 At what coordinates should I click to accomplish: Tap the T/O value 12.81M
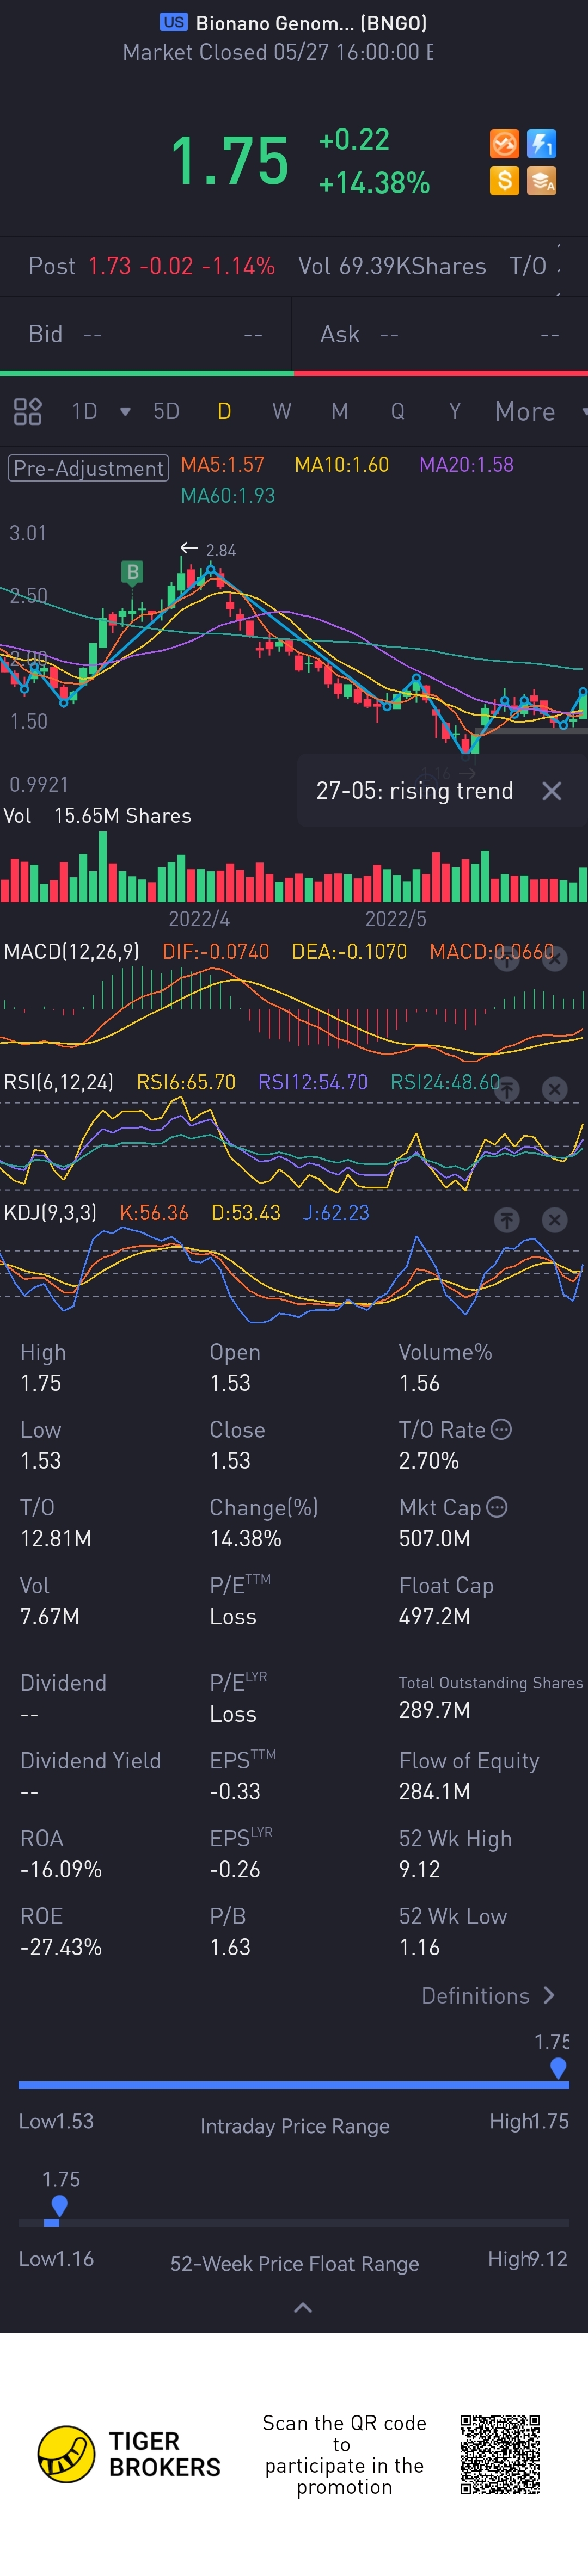tap(56, 1538)
